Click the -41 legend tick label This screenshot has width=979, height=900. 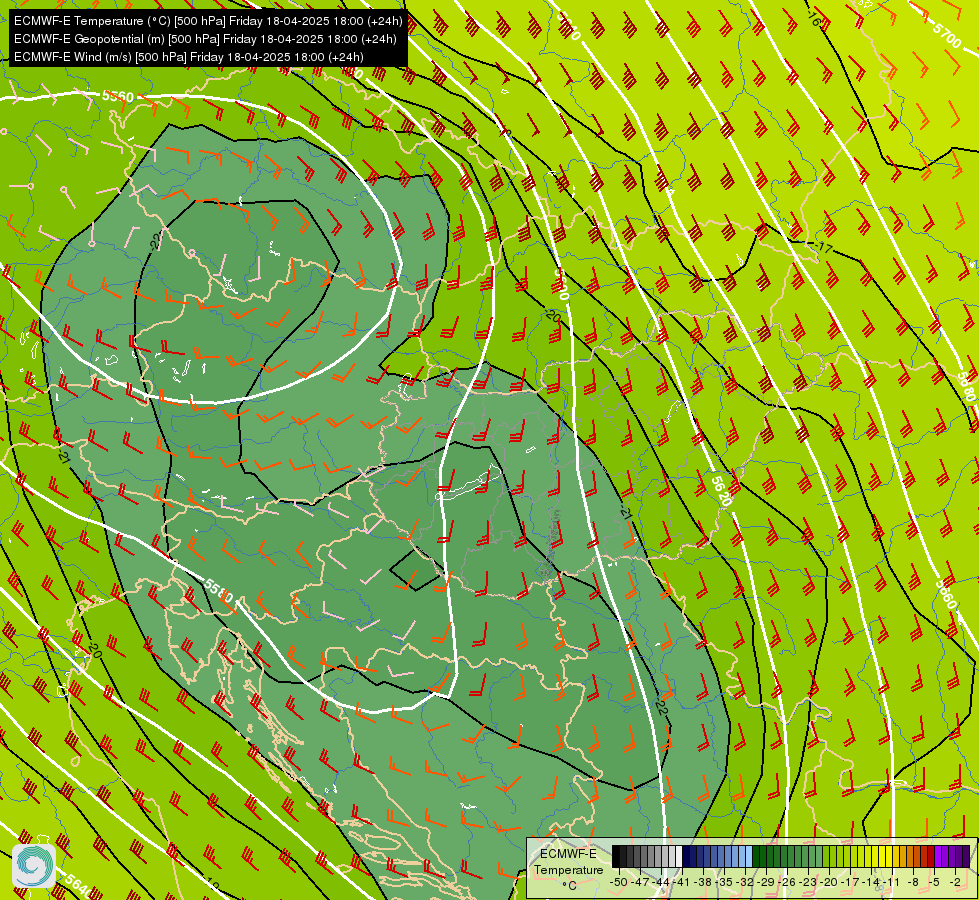point(682,882)
